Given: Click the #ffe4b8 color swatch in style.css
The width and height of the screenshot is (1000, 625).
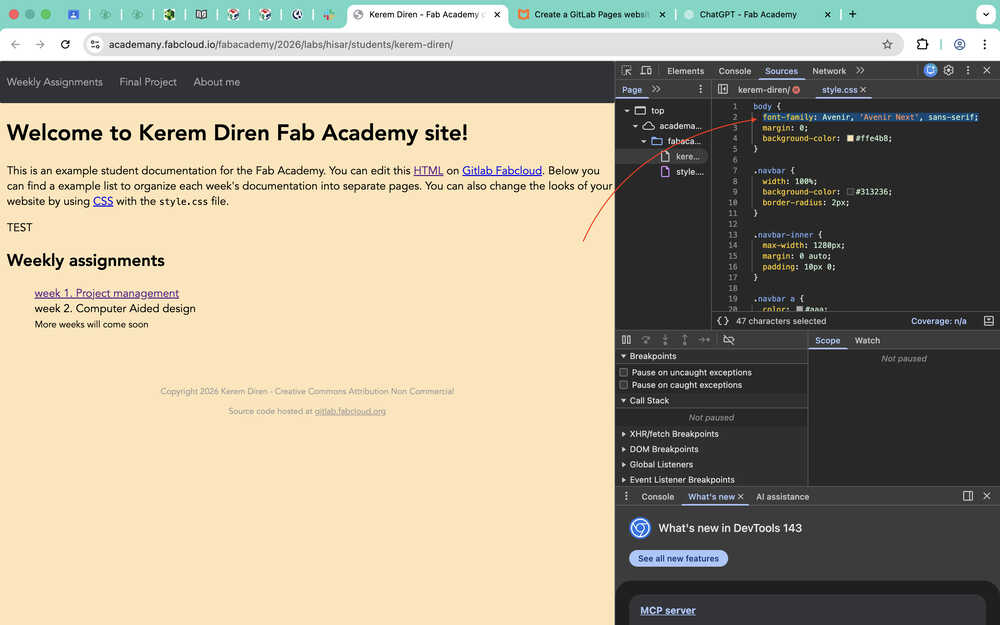Looking at the screenshot, I should tap(850, 138).
